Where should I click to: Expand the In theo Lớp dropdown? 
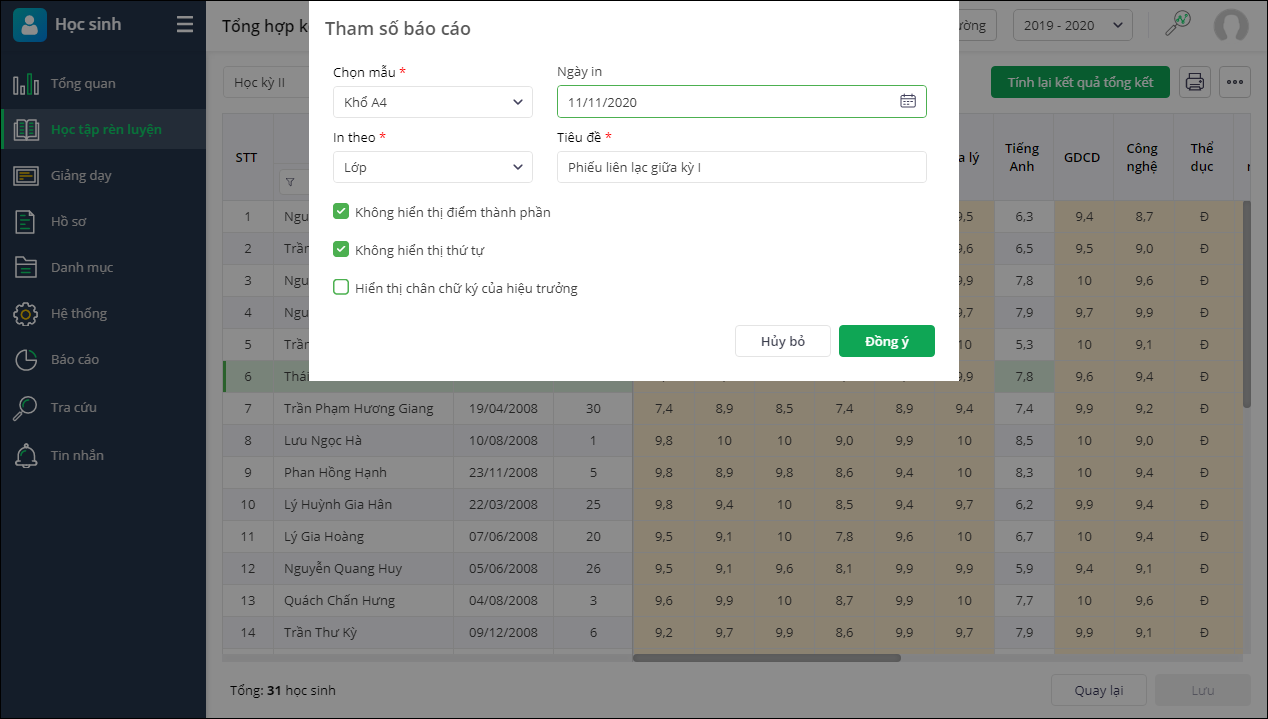[x=432, y=167]
